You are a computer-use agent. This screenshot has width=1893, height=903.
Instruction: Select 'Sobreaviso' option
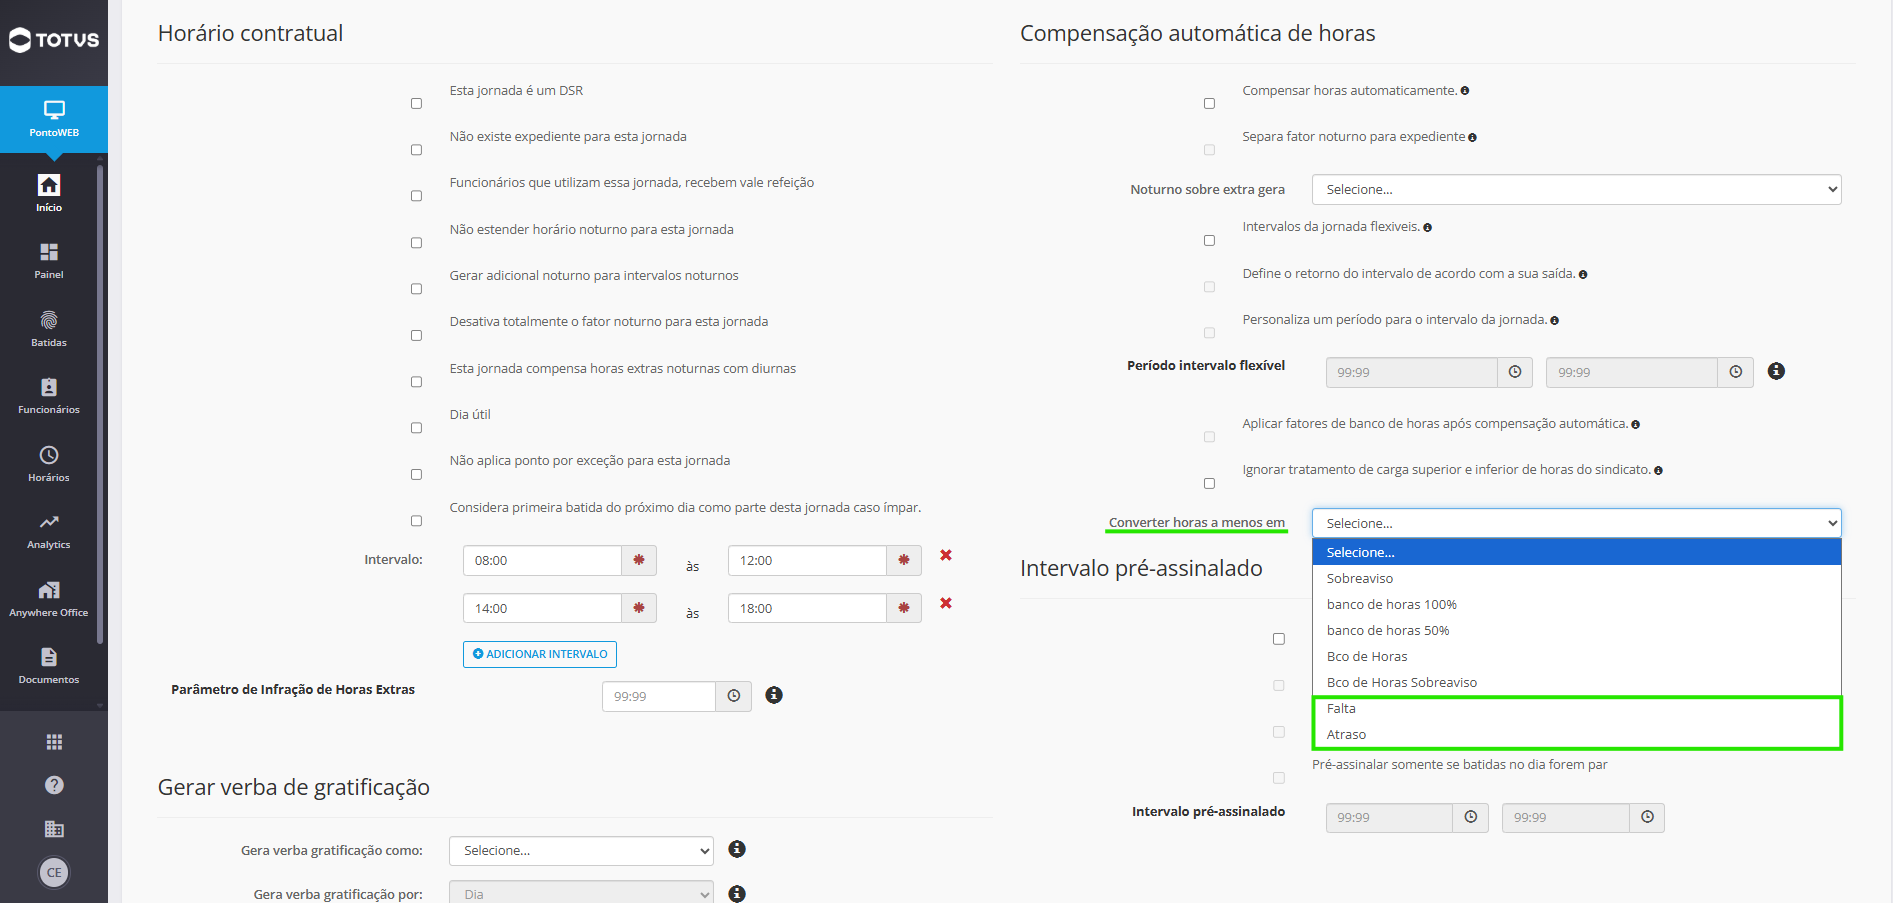(1577, 578)
